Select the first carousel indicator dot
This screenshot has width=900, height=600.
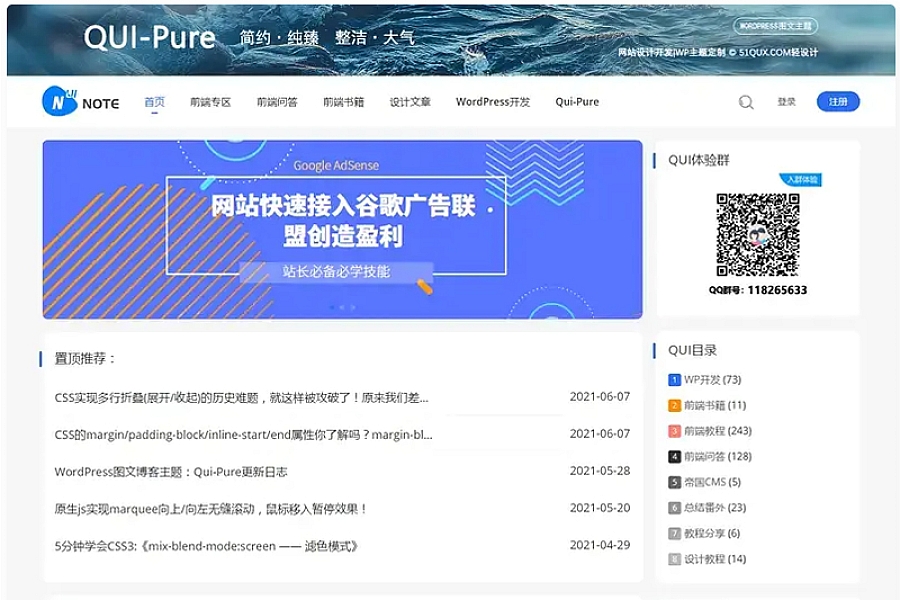coord(332,308)
